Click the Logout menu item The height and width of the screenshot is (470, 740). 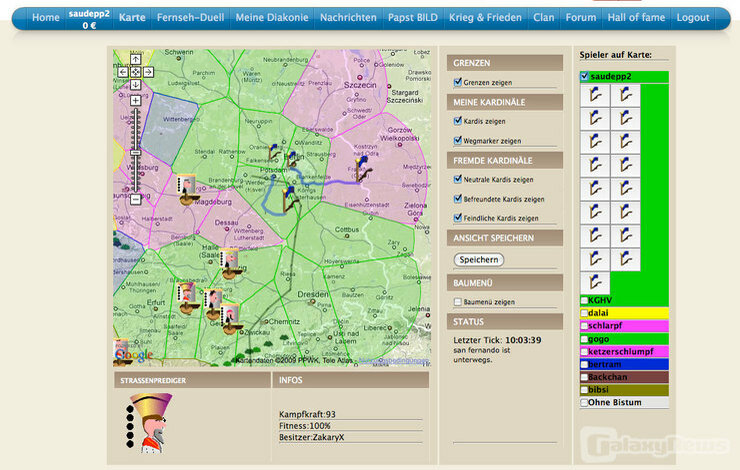tap(693, 18)
